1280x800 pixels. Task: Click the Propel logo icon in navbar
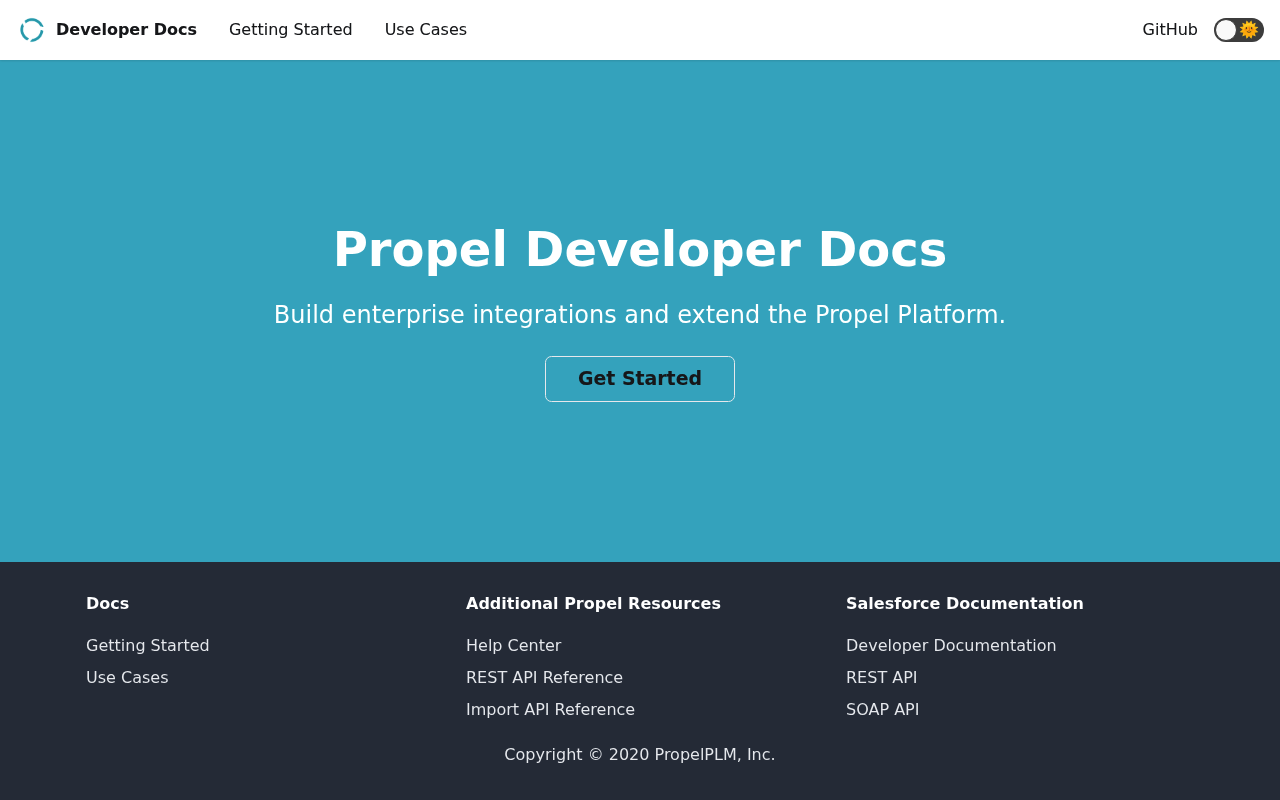32,30
